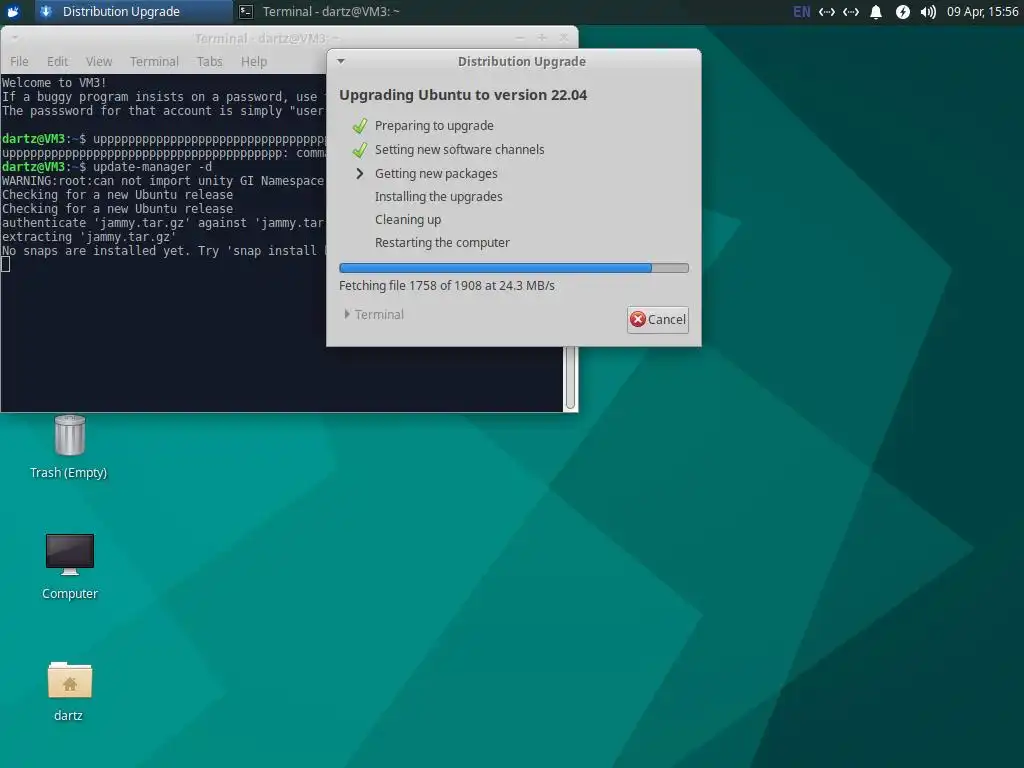Expand the Terminal details disclosure triangle
The image size is (1024, 768).
tap(347, 314)
